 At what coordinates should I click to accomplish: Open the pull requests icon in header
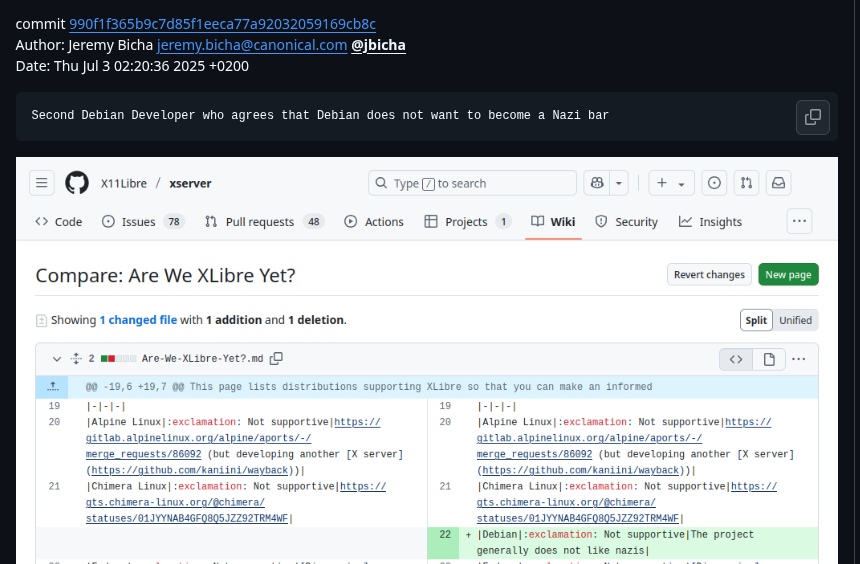pos(746,183)
